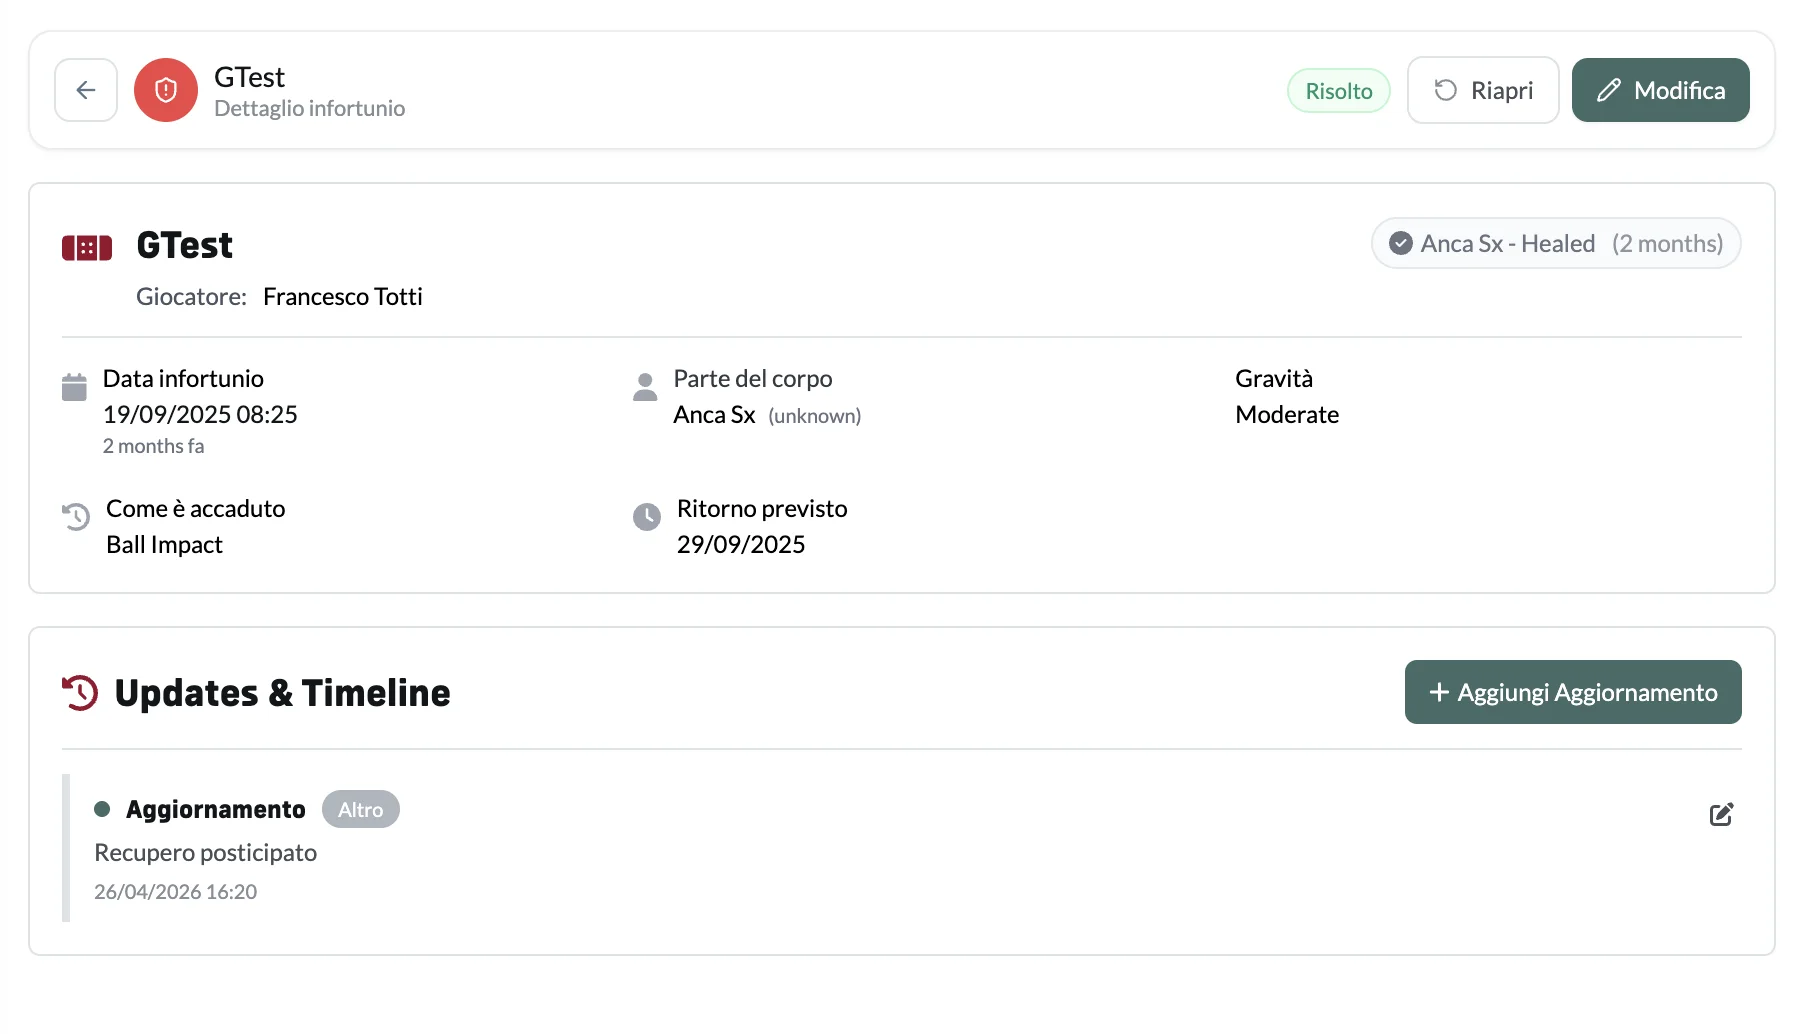
Task: Click the Ritorno previsto date 29/09/2025
Action: click(x=741, y=545)
